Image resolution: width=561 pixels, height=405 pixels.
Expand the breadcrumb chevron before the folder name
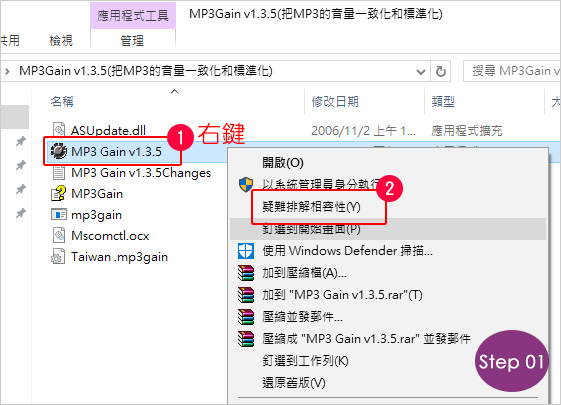[8, 71]
